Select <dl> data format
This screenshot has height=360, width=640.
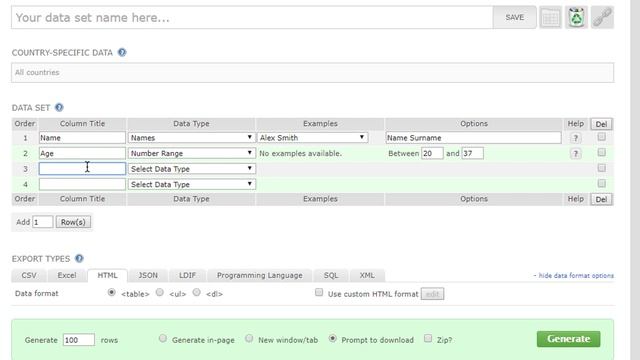tap(196, 292)
